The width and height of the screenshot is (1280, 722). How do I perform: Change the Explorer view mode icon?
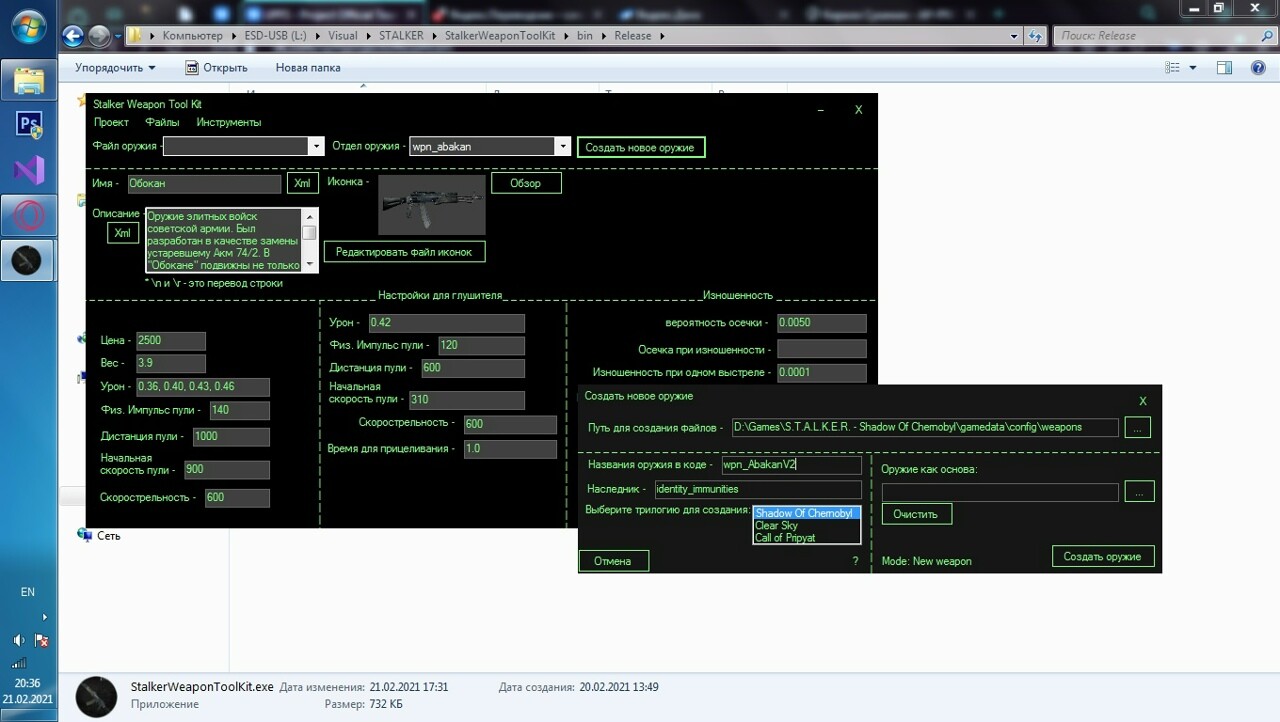click(1172, 68)
